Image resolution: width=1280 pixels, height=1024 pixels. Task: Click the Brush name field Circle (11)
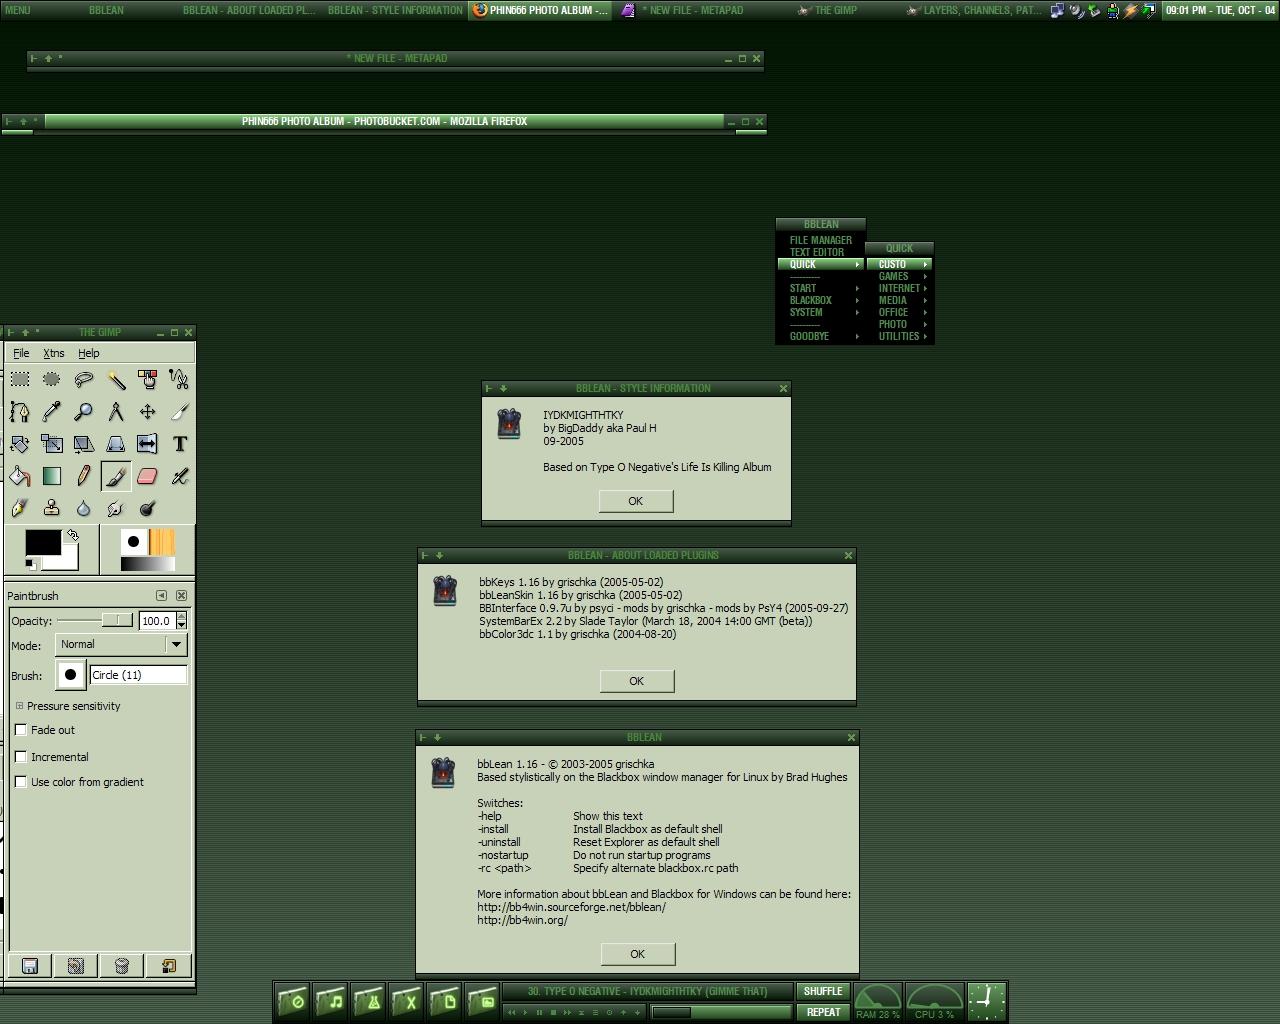point(139,675)
